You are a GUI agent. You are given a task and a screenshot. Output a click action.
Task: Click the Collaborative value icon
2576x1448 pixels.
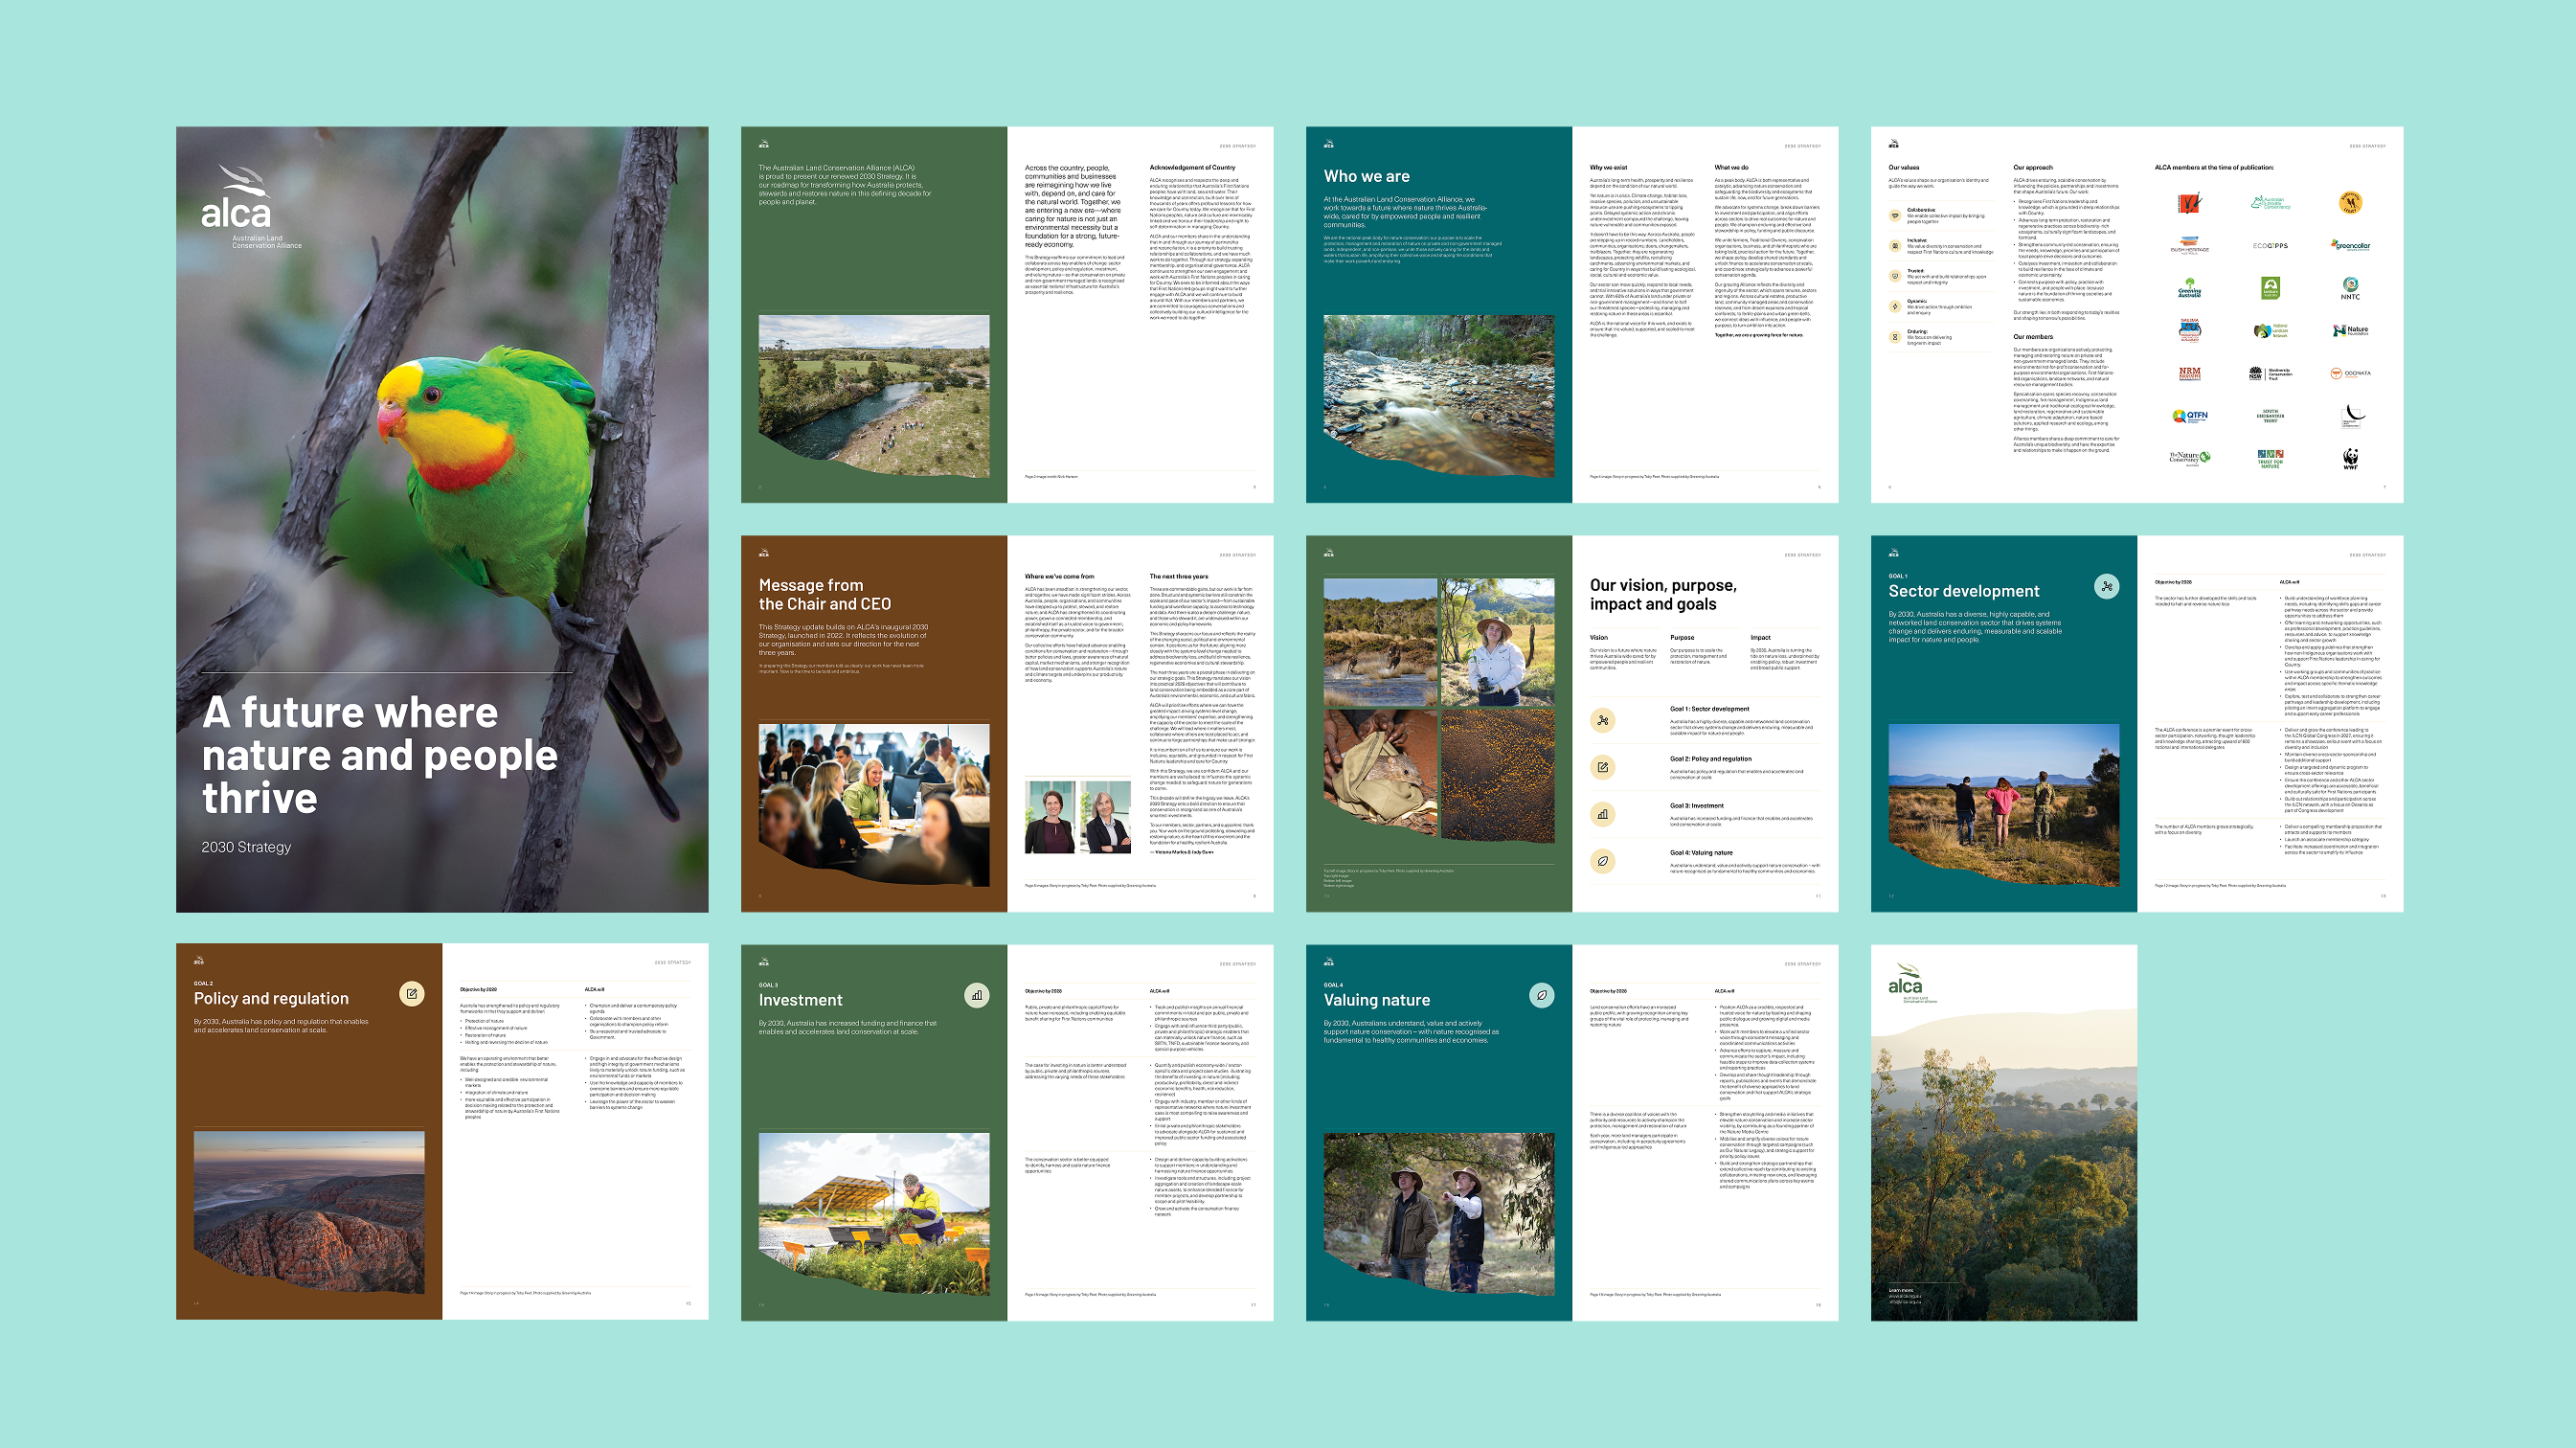coord(1894,215)
